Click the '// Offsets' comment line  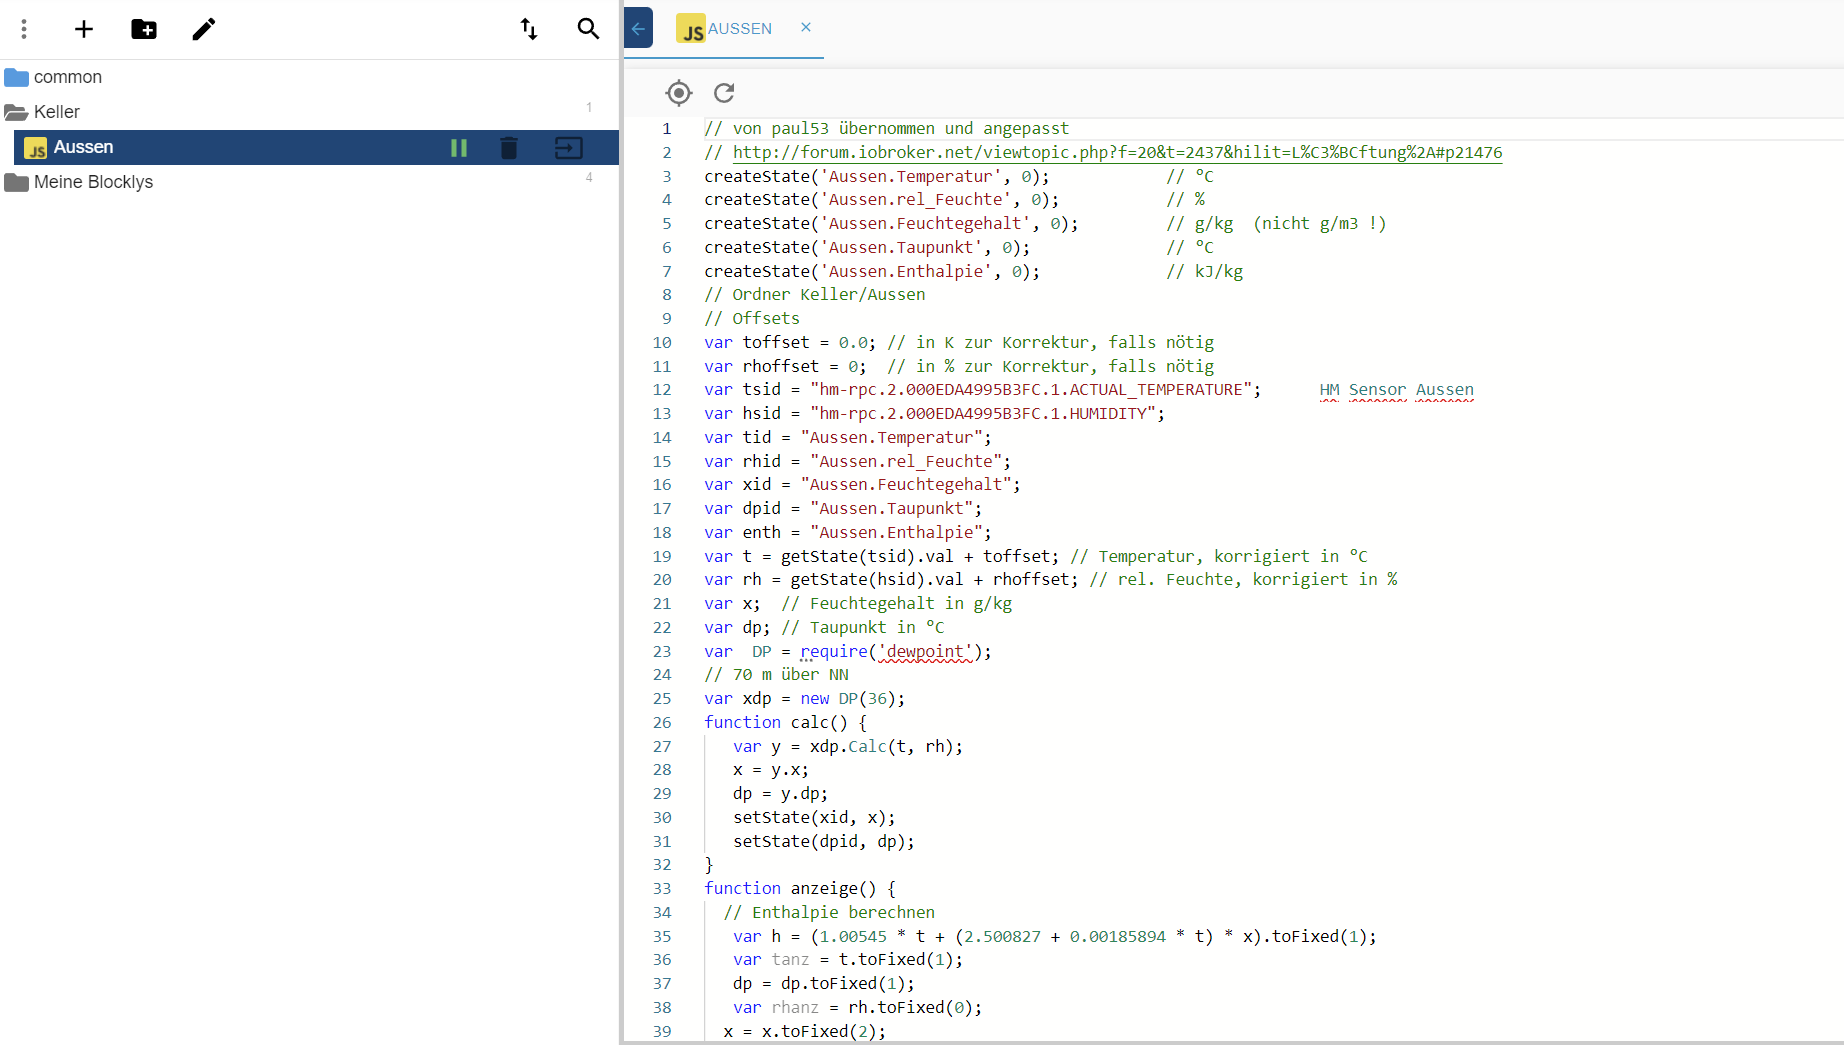tap(751, 318)
